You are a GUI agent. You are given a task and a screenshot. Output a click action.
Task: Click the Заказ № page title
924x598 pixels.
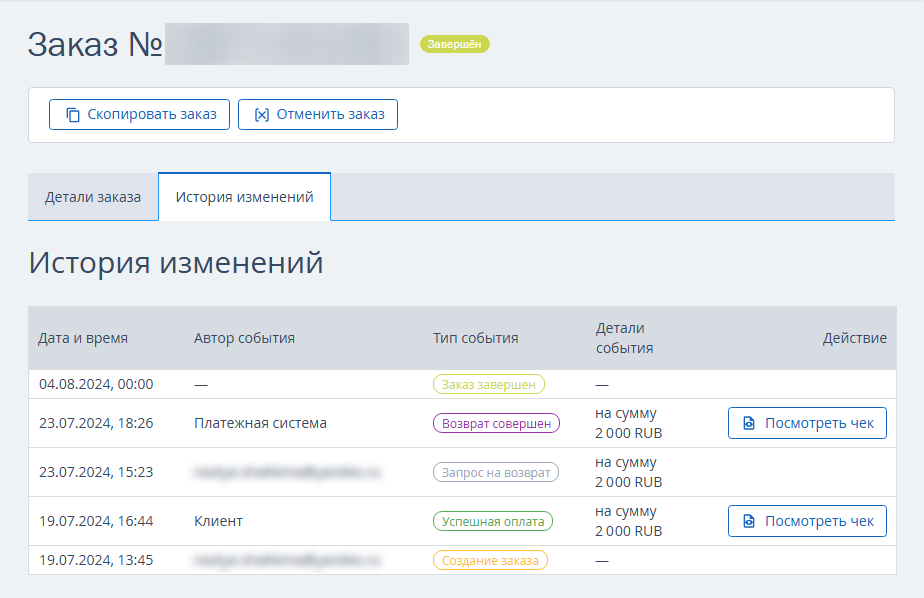pos(95,44)
